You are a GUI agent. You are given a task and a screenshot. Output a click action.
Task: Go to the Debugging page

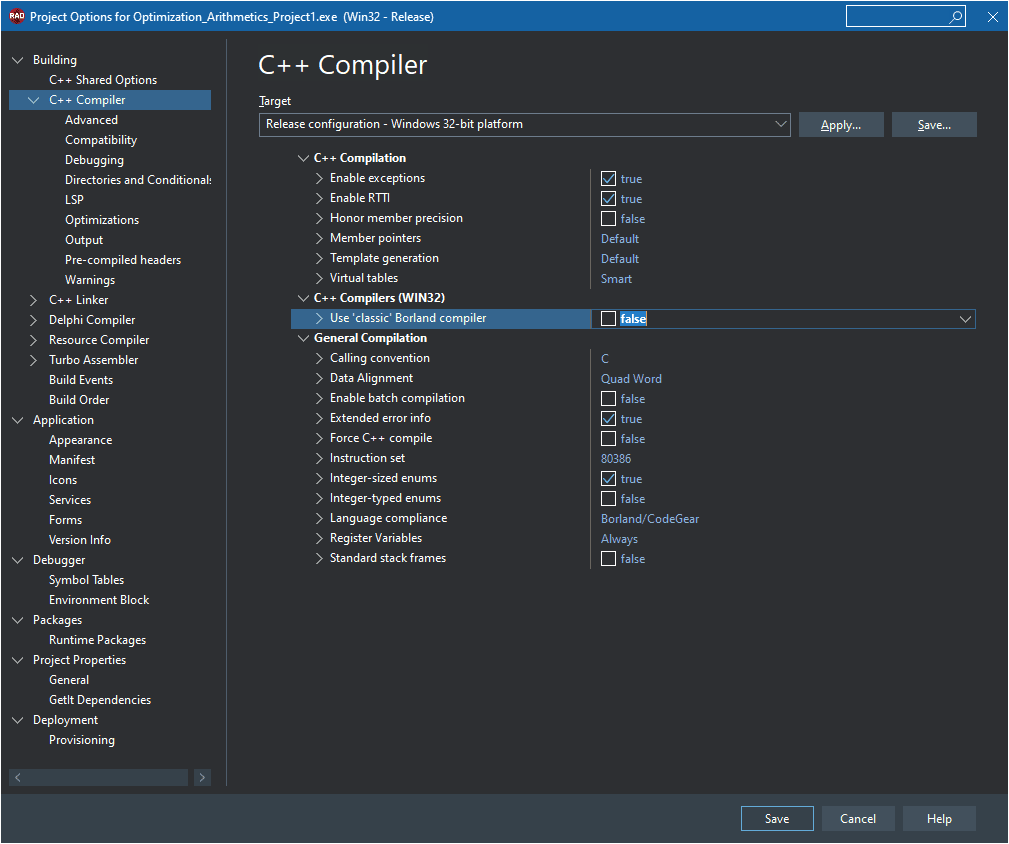[x=95, y=160]
